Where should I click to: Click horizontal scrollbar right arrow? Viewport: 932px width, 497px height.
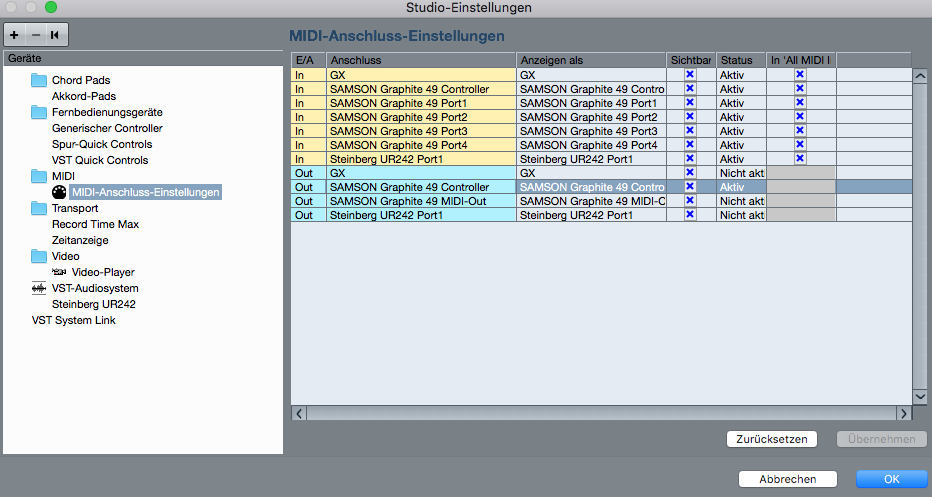point(903,413)
